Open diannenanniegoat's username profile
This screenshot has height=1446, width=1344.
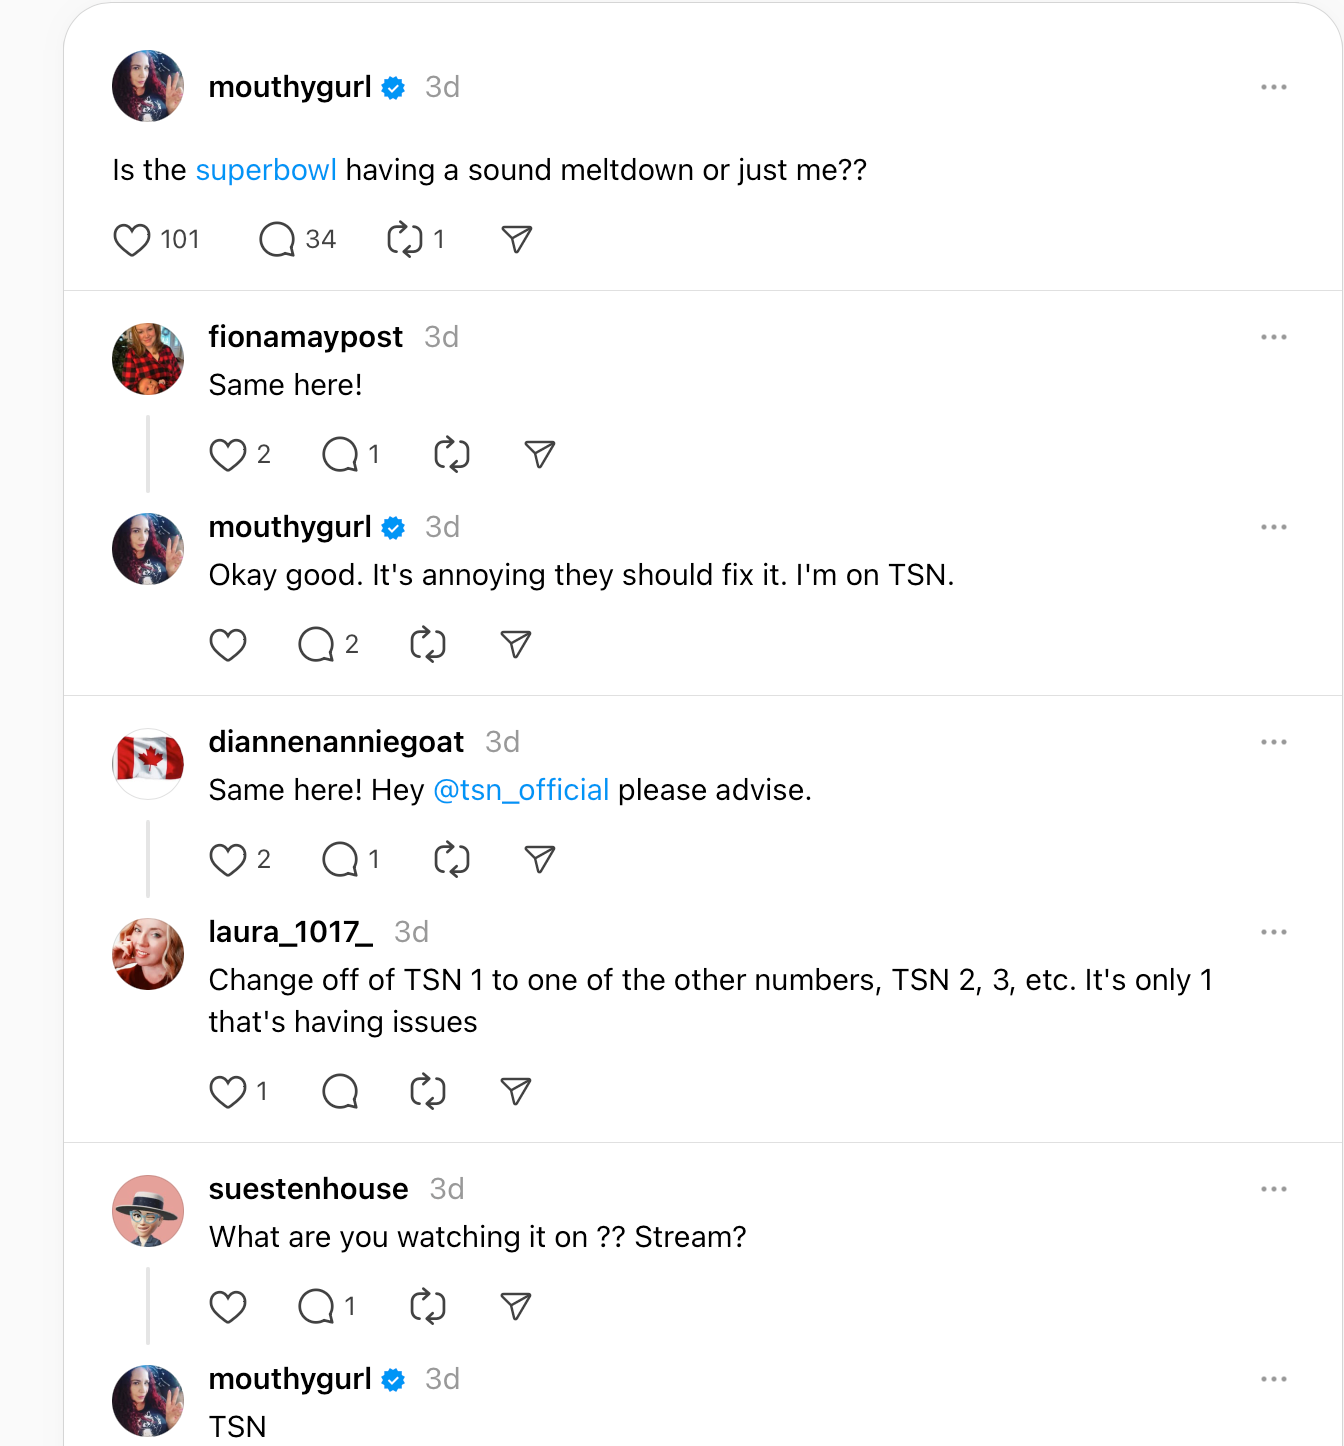click(x=336, y=743)
